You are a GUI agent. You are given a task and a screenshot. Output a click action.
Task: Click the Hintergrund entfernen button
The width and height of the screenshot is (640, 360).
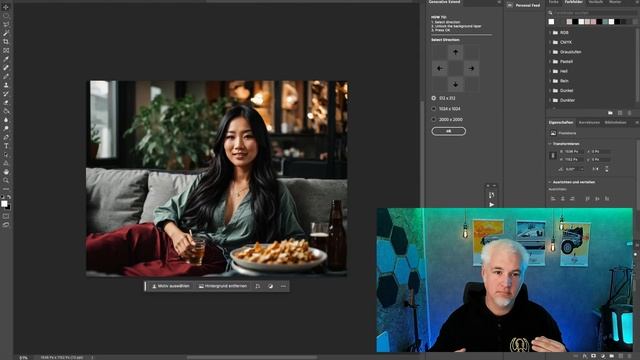[223, 286]
